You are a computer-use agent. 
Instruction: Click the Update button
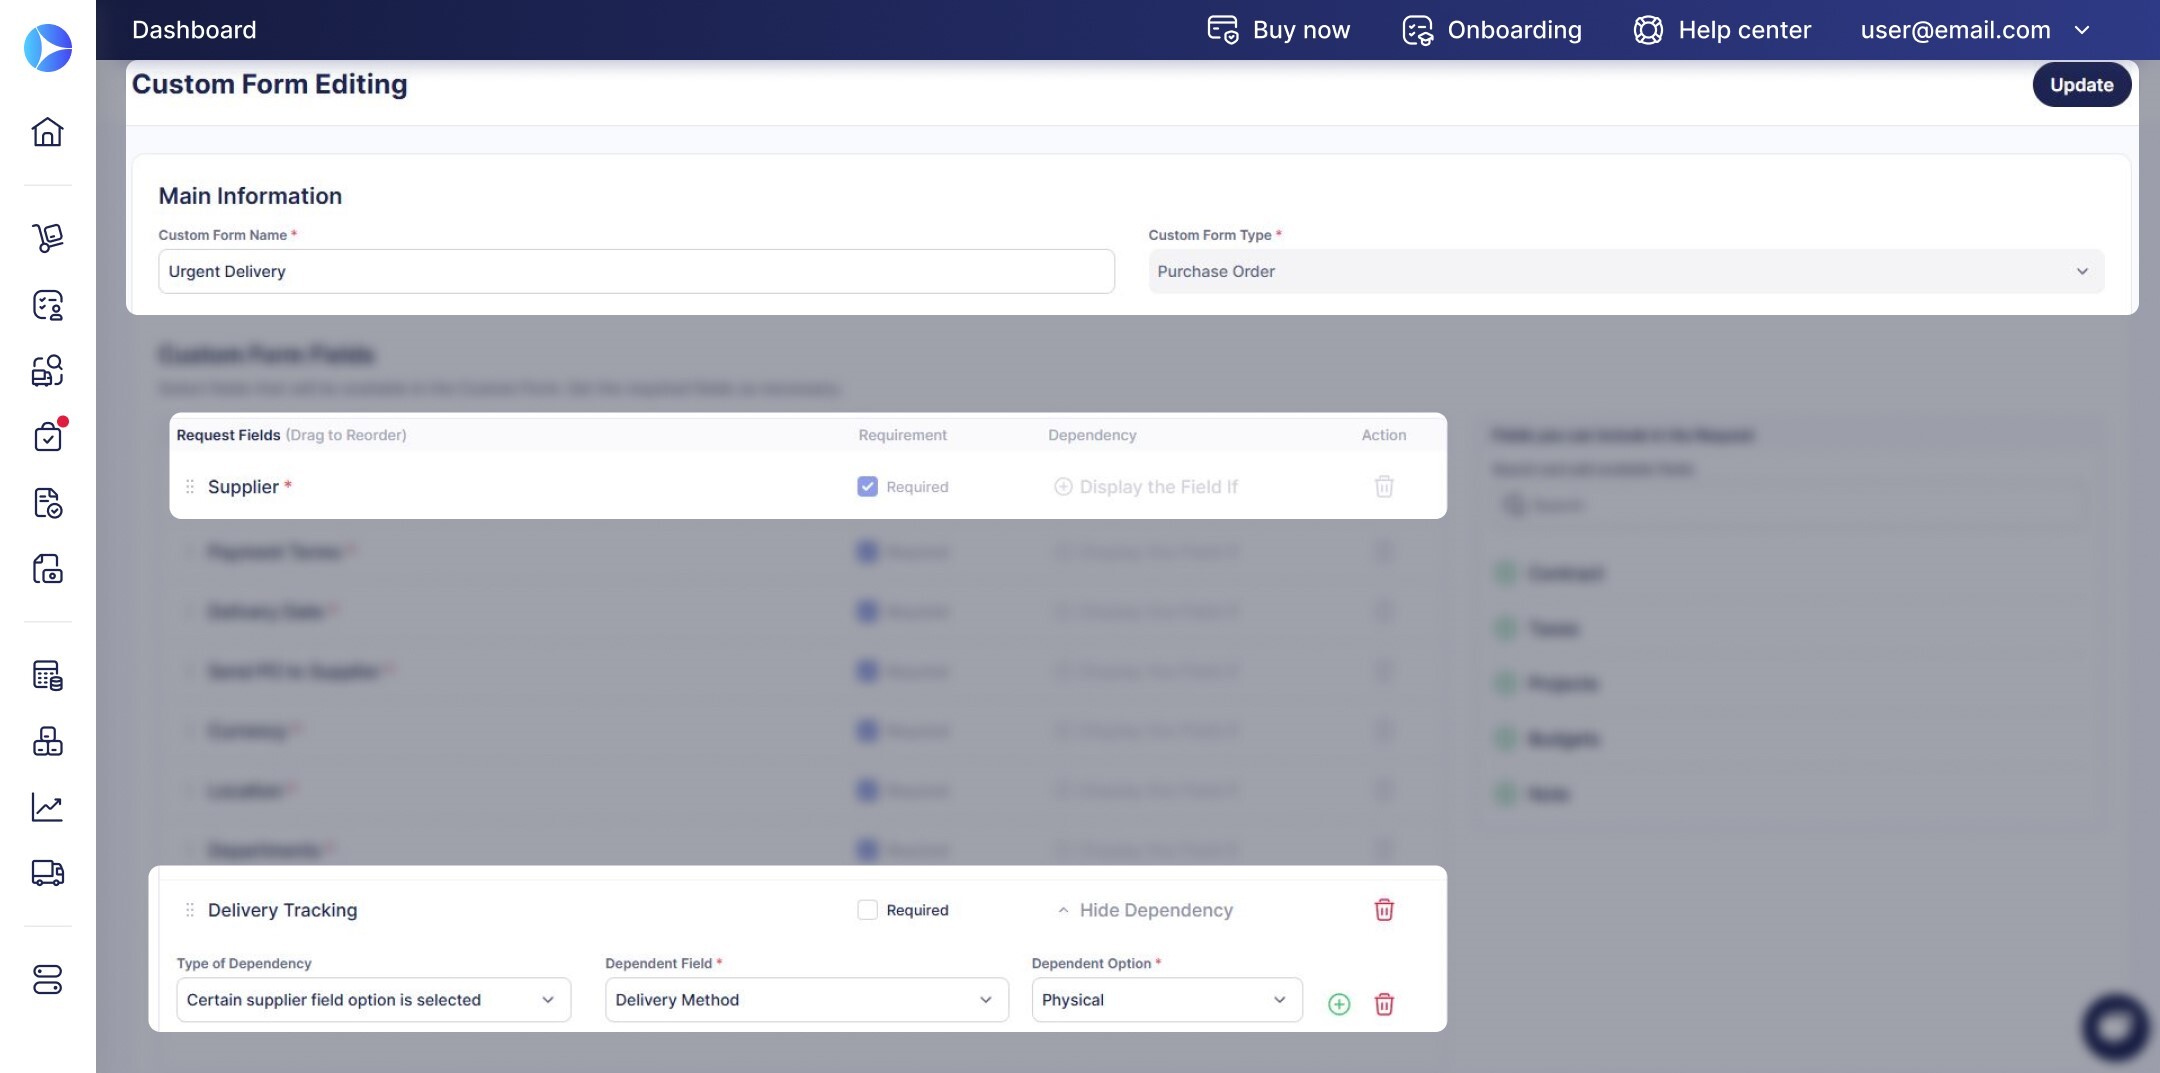2081,85
